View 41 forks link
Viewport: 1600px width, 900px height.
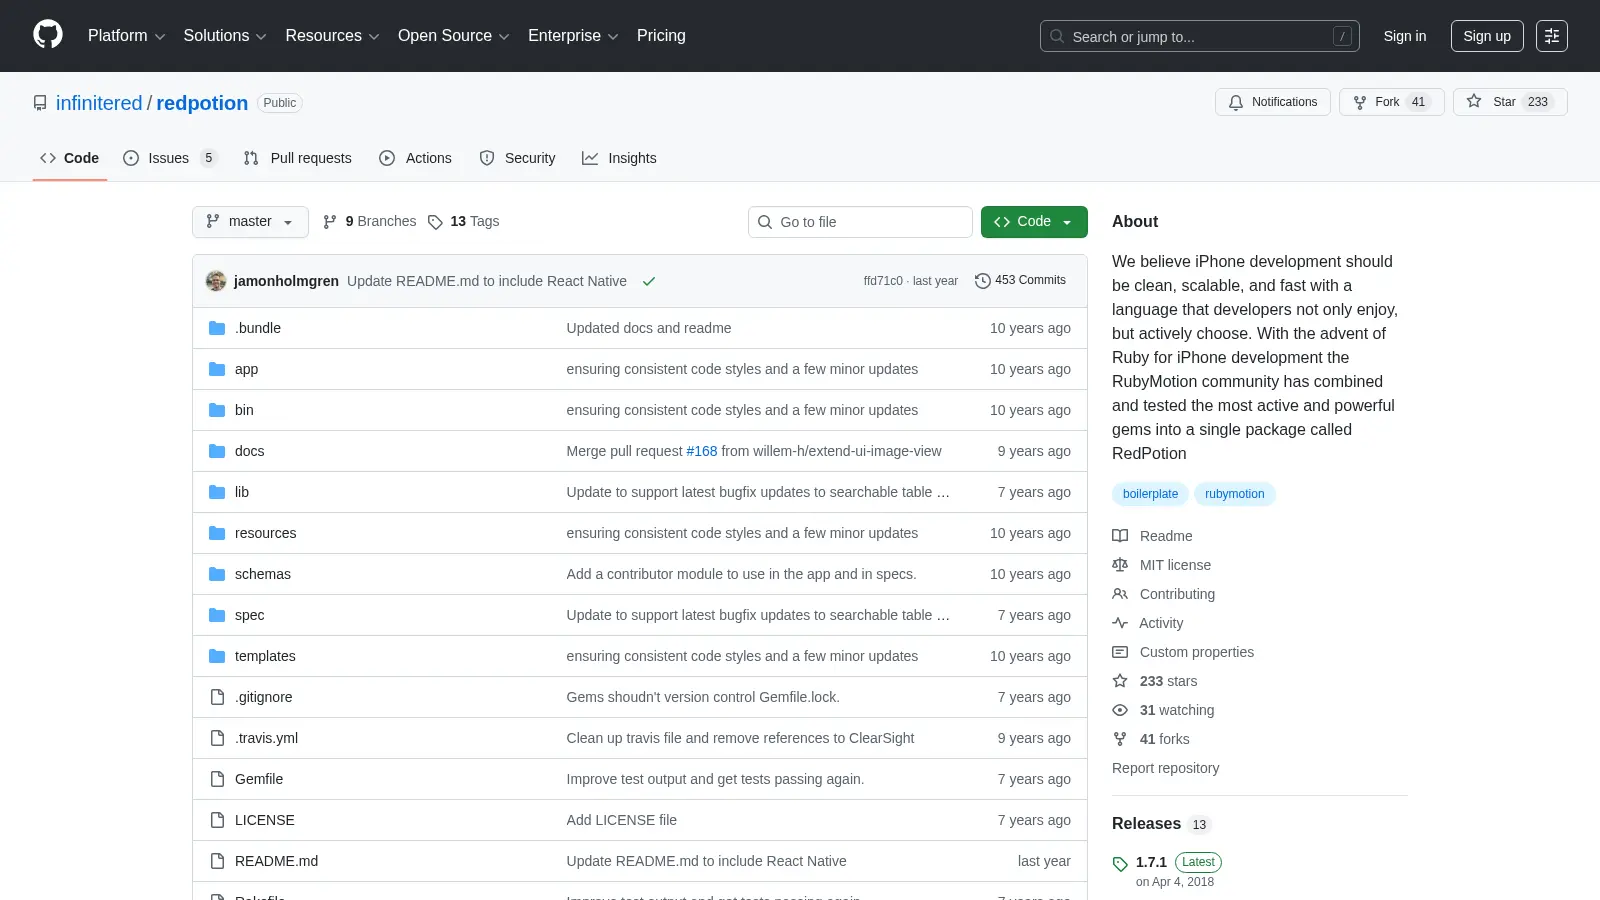point(1164,739)
